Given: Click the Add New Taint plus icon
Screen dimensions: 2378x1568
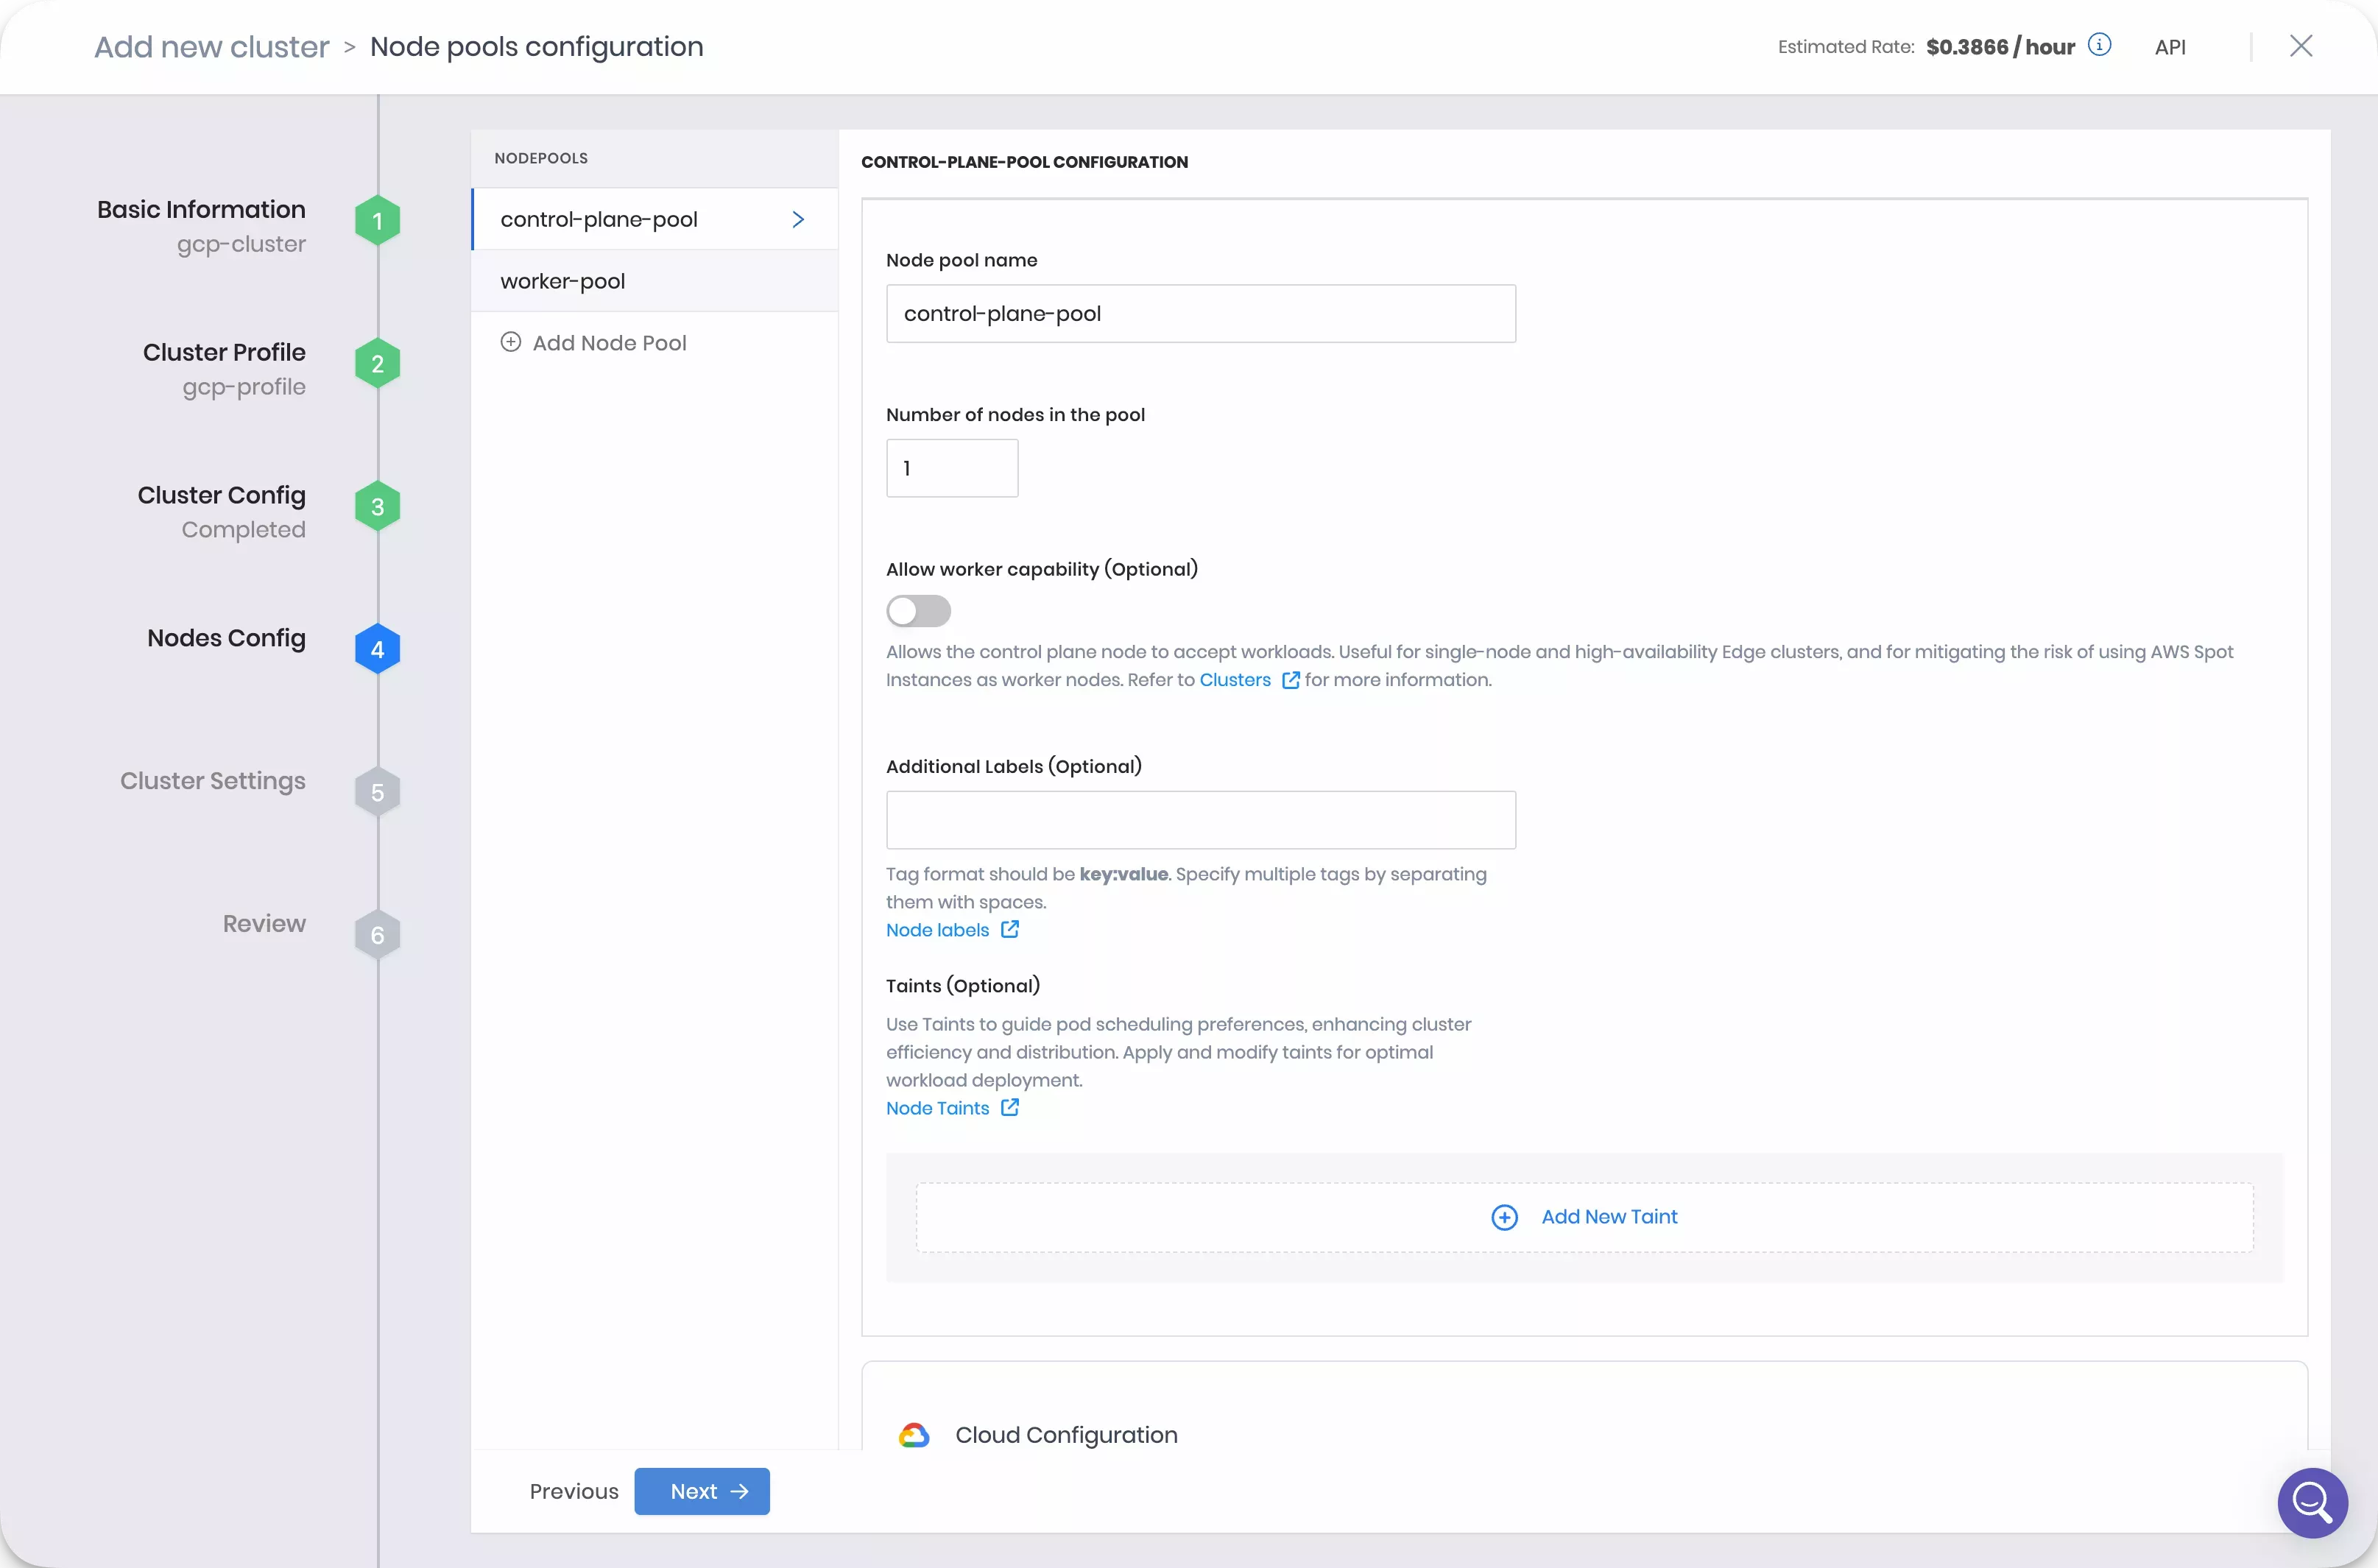Looking at the screenshot, I should pos(1504,1217).
